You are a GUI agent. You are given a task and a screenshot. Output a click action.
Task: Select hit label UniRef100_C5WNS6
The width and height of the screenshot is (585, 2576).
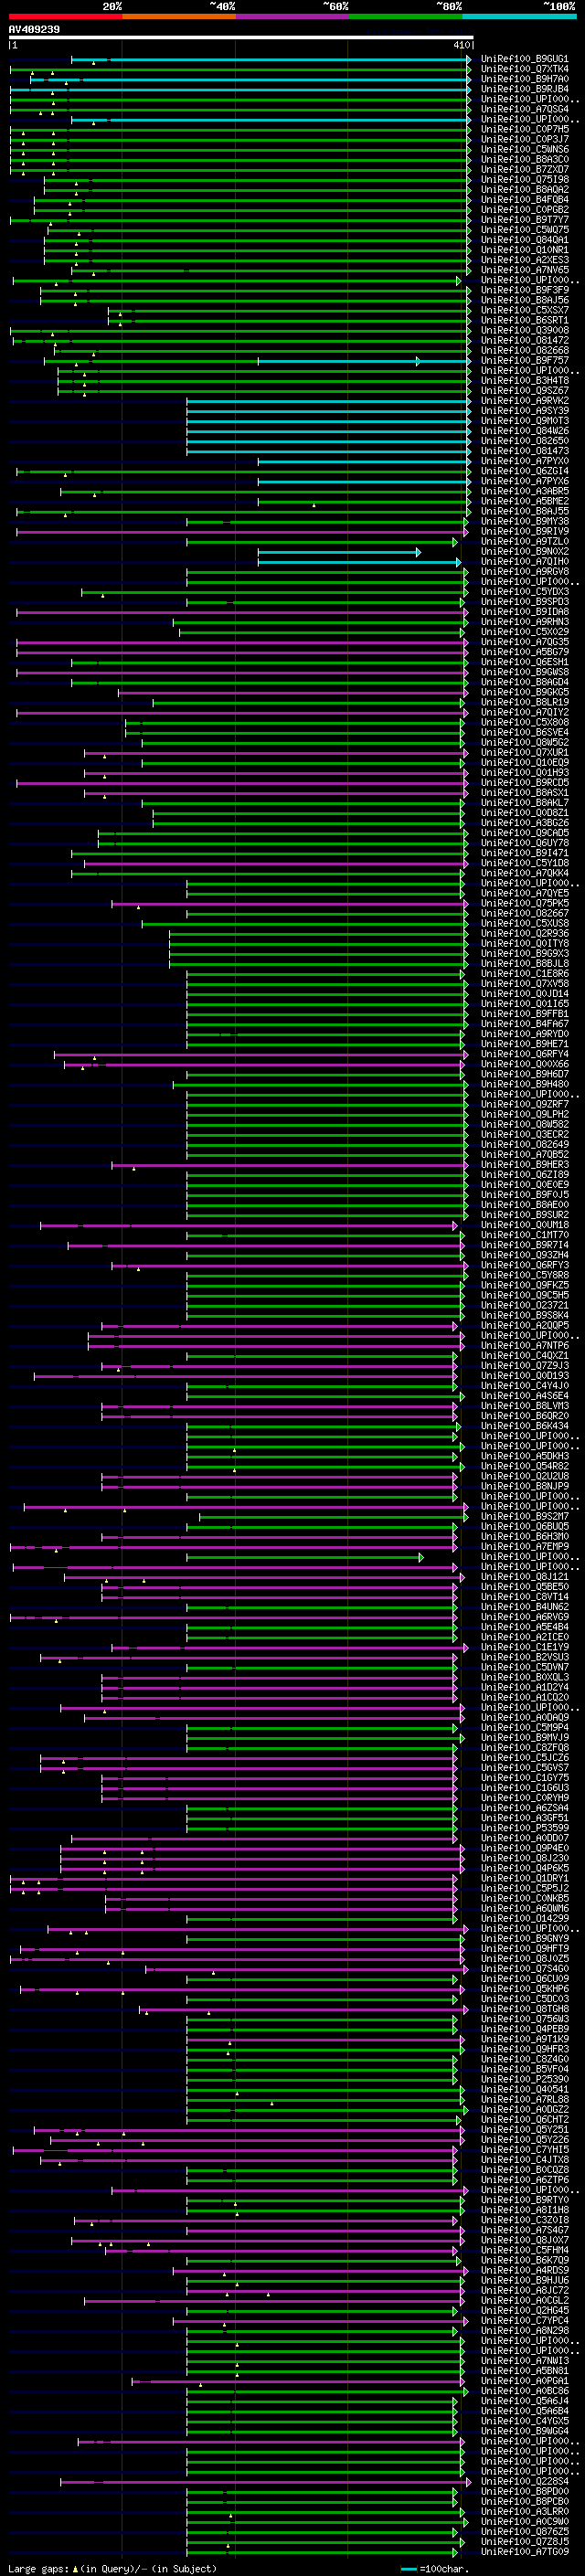524,149
